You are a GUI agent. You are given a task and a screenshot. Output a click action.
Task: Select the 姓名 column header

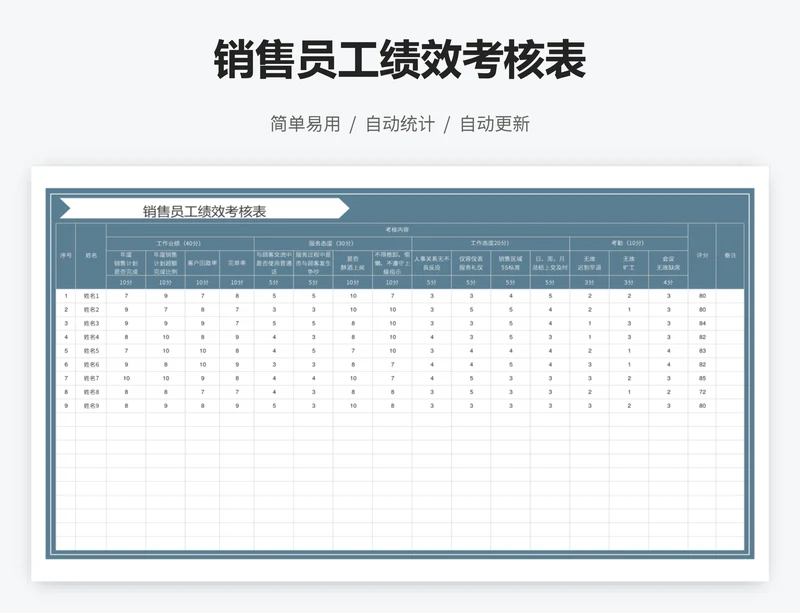tap(91, 255)
